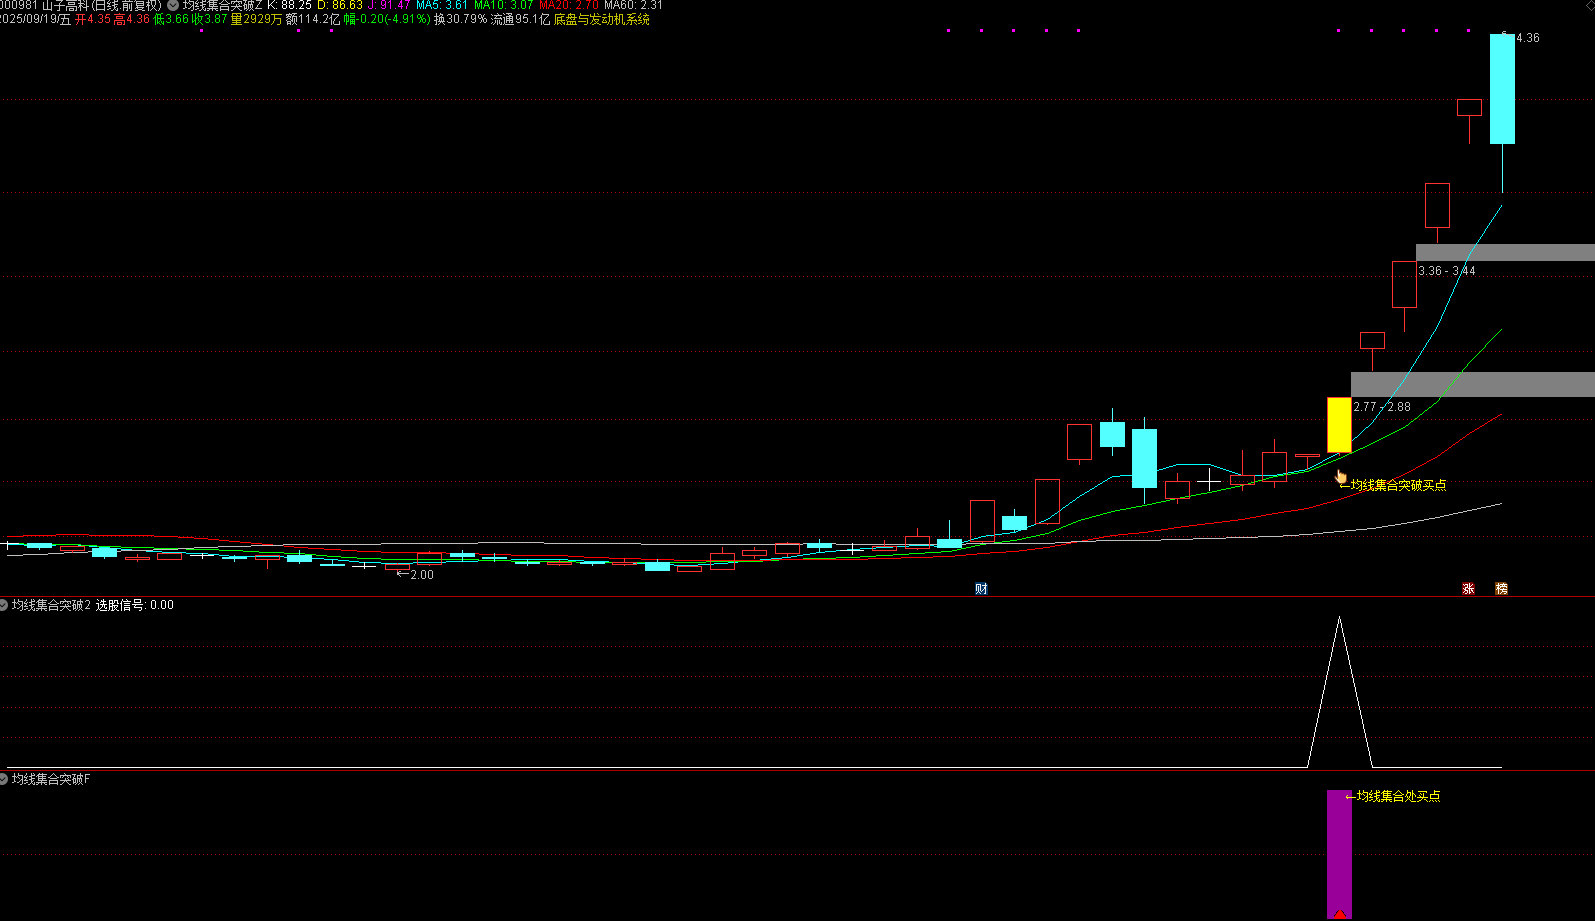Click the 幅-0.20(-4.91%) change value

387,19
